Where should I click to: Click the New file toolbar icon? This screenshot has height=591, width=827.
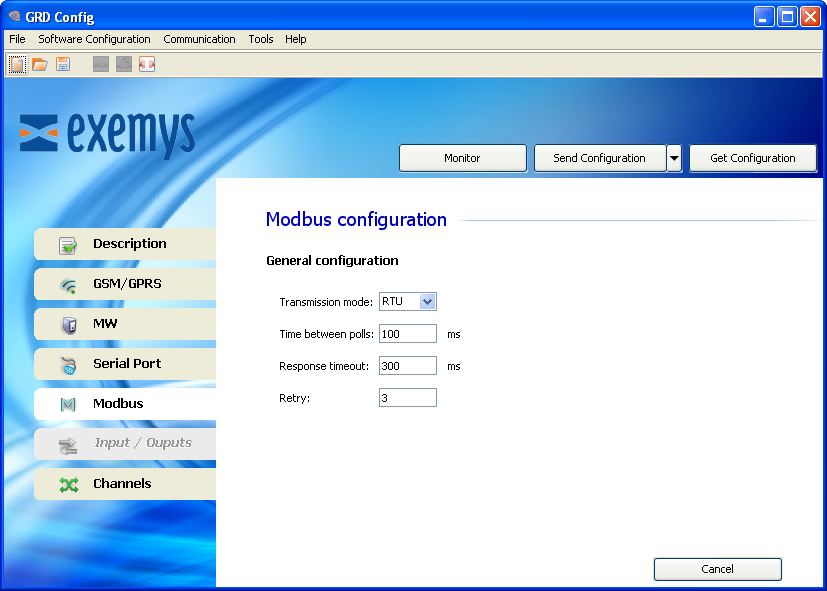(17, 64)
